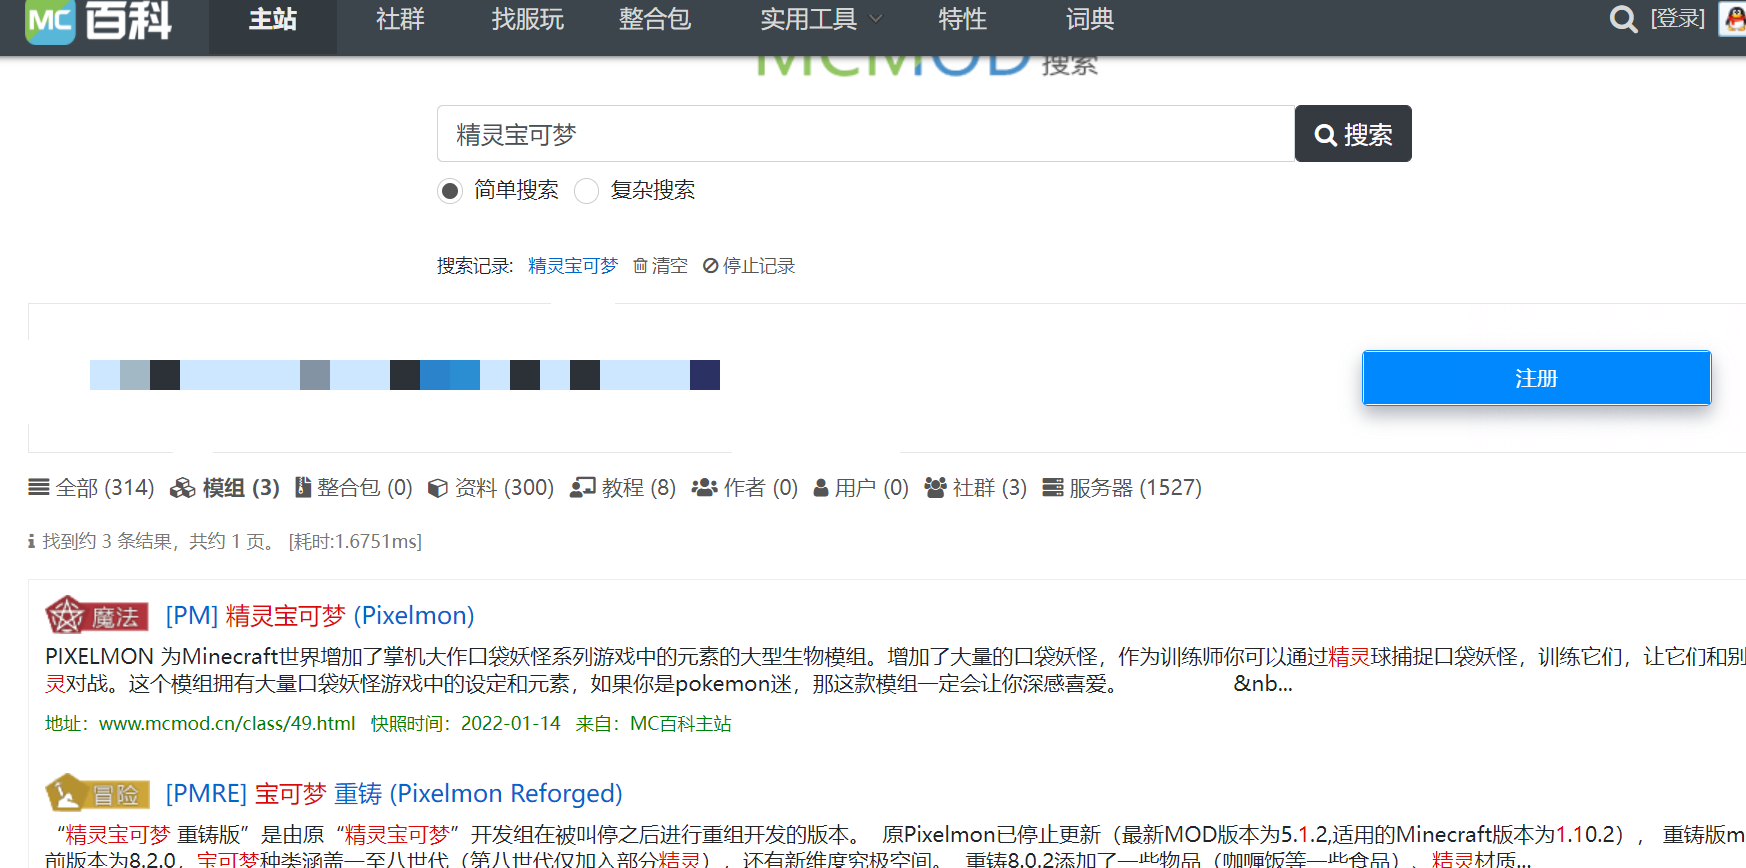The height and width of the screenshot is (868, 1746).
Task: Click the cubes icon for 模组 filter
Action: point(182,488)
